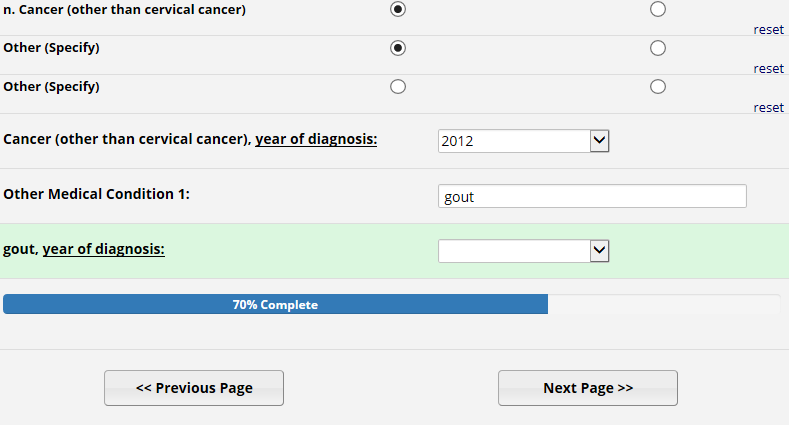This screenshot has height=425, width=789.
Task: Choose the second-column radio for n. Cancer
Action: (x=658, y=9)
